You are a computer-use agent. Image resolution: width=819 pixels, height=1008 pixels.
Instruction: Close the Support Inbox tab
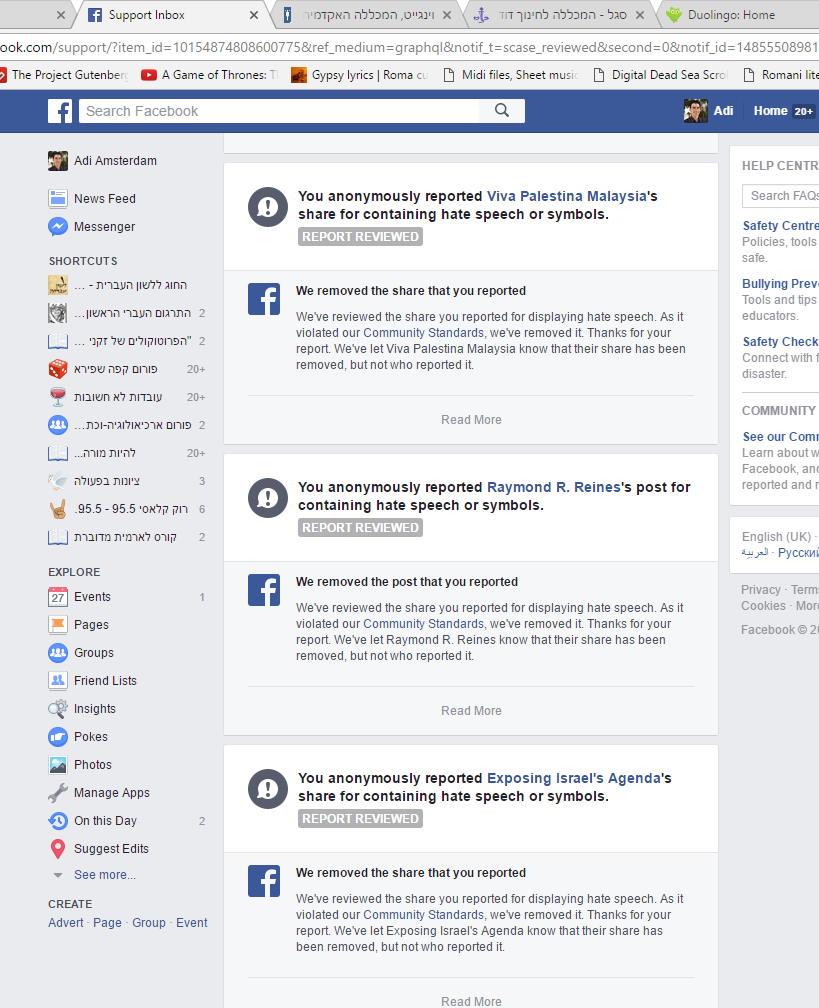tap(254, 15)
